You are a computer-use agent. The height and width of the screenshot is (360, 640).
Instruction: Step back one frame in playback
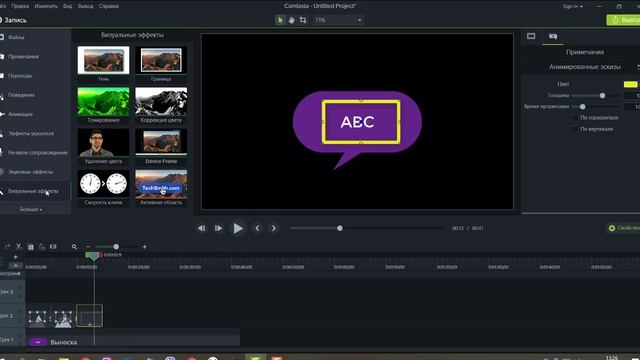[x=202, y=228]
